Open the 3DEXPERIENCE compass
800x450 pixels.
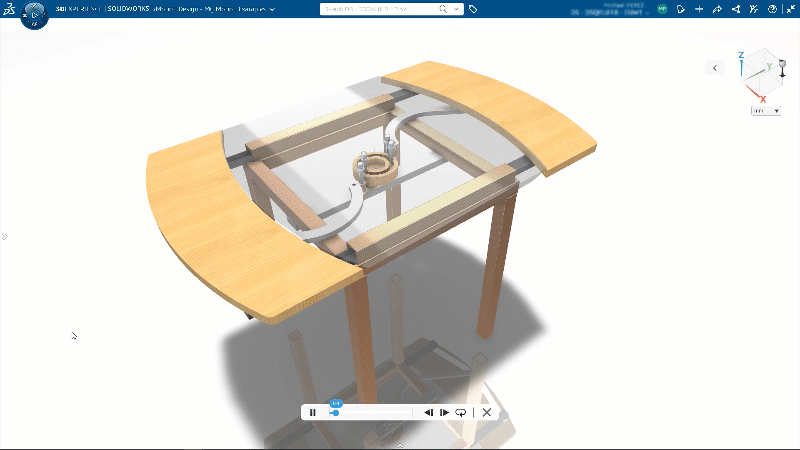point(32,15)
